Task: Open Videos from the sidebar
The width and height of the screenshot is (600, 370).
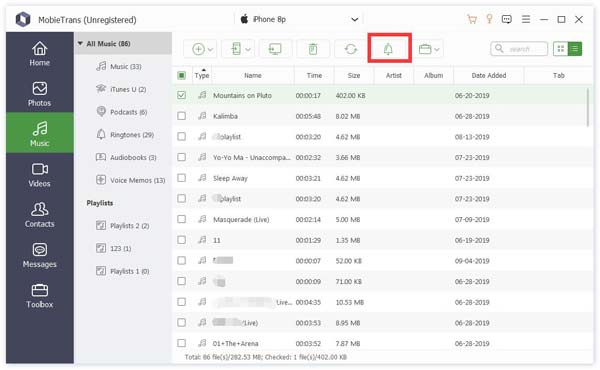Action: (x=39, y=175)
